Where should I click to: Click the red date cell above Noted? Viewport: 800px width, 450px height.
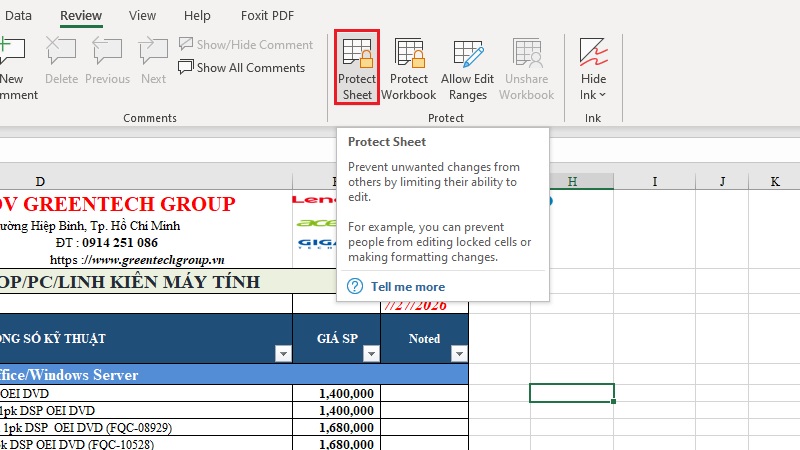[424, 307]
